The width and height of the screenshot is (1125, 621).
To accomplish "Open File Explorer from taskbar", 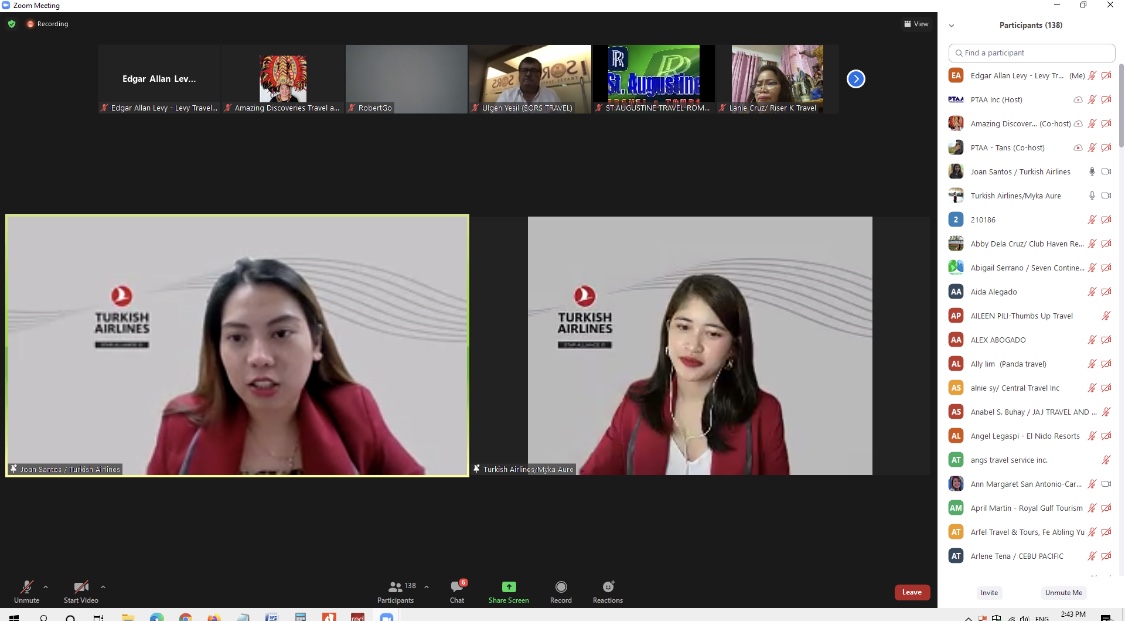I will [x=128, y=617].
